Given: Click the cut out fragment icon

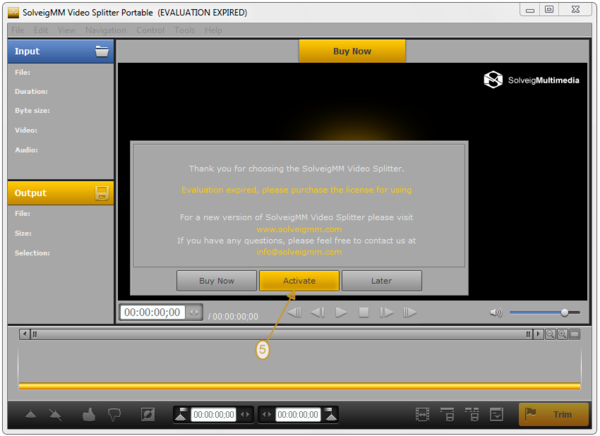Looking at the screenshot, I should 114,415.
